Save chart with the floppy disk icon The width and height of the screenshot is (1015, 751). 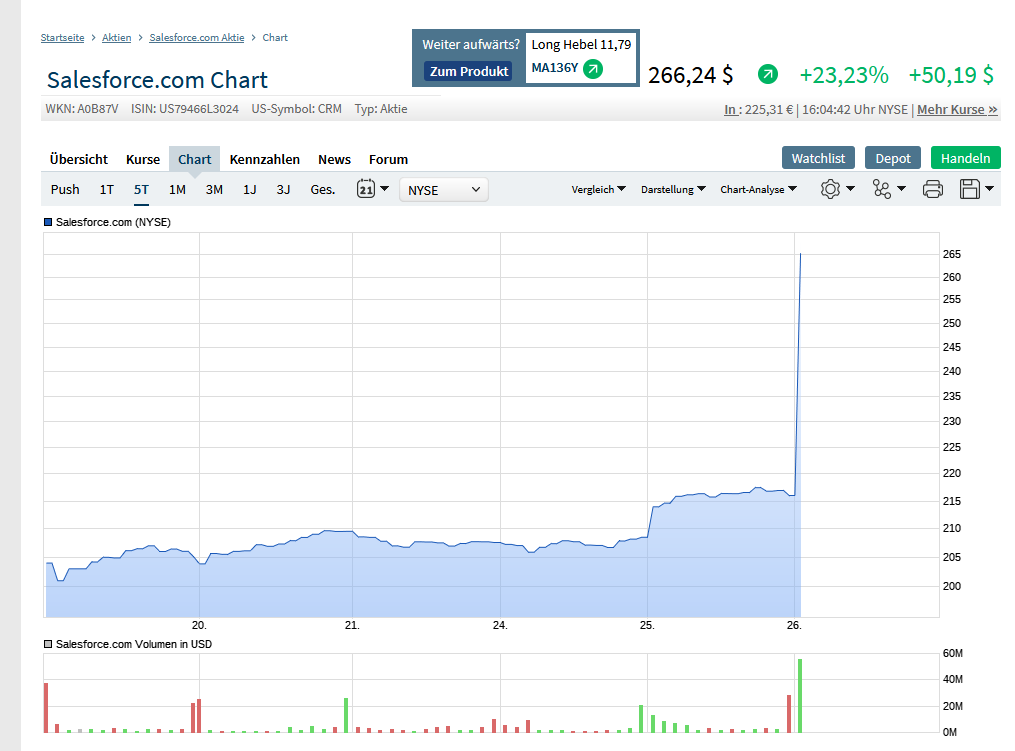[970, 189]
